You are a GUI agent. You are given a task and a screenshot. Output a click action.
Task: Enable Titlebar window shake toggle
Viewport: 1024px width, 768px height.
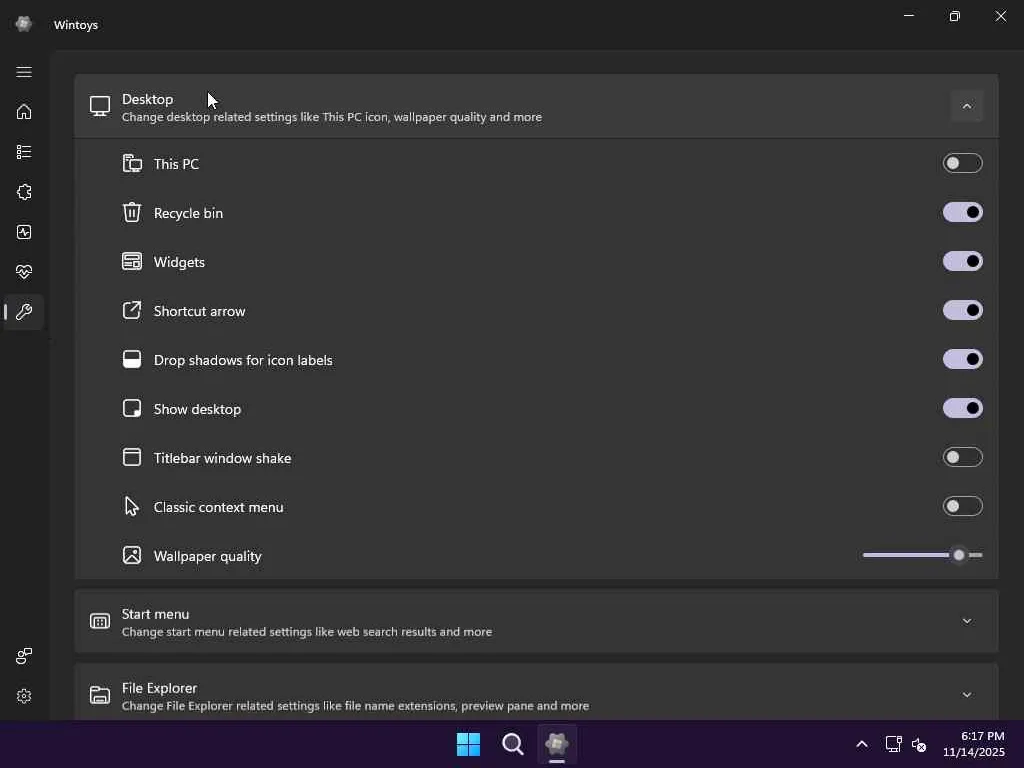pyautogui.click(x=963, y=457)
